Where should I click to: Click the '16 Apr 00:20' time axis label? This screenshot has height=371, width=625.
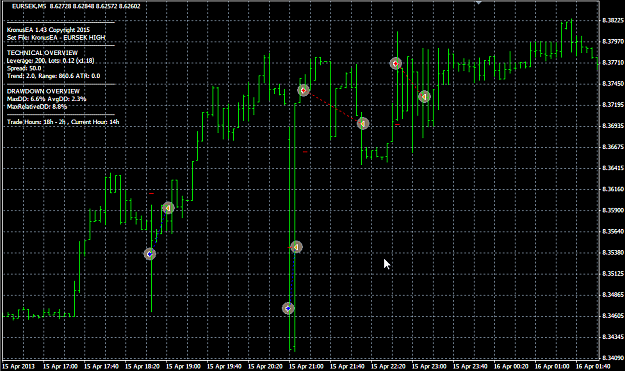point(511,366)
